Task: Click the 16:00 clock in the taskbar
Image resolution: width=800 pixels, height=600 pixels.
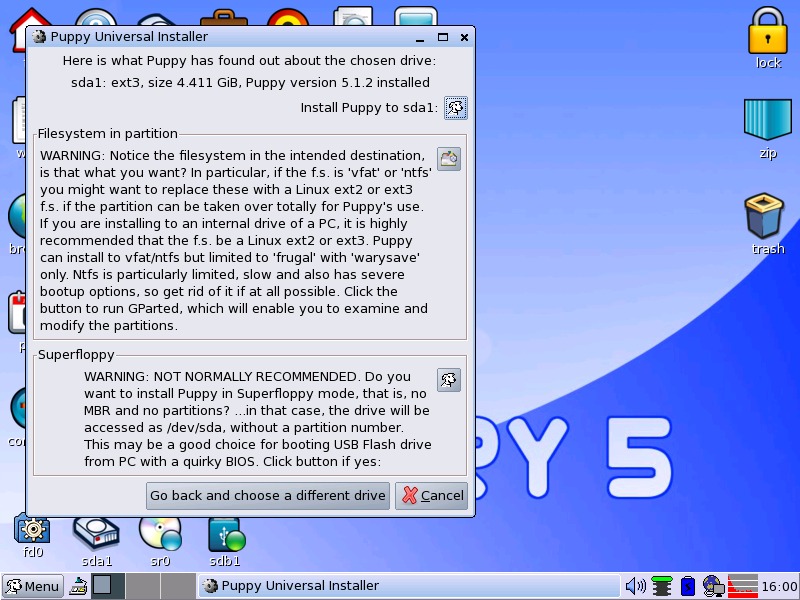Action: click(780, 587)
